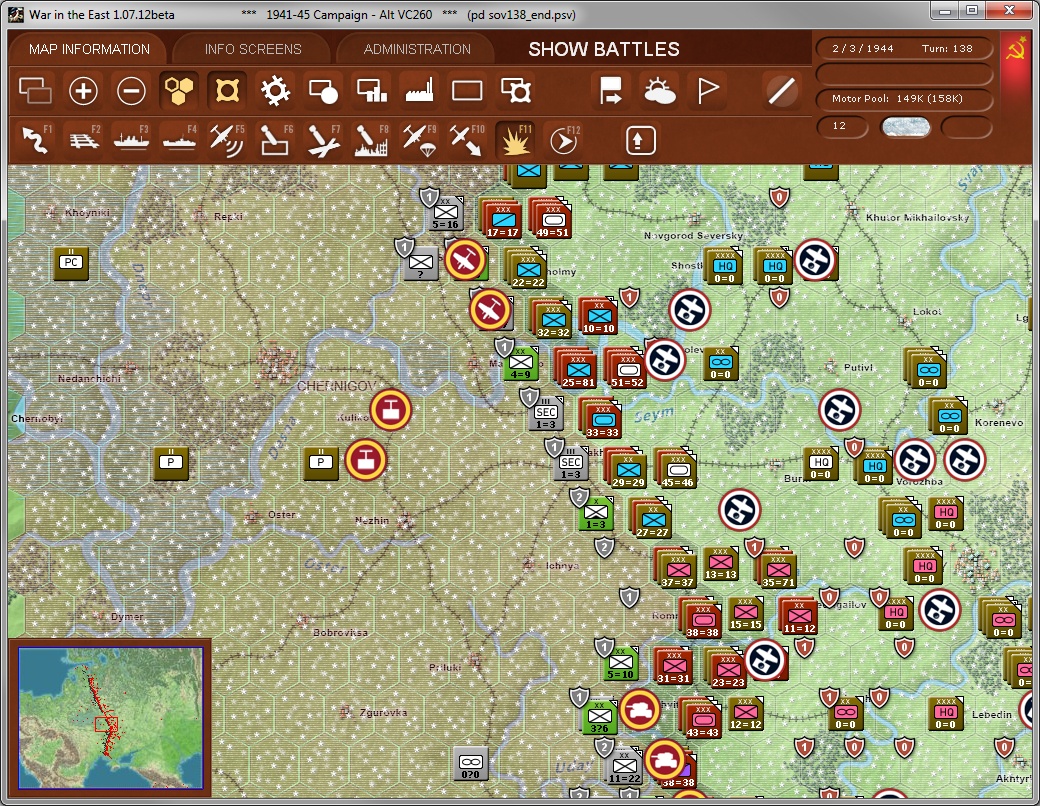Click the rectangle-and-circle unit display icon
This screenshot has height=806, width=1040.
(323, 90)
